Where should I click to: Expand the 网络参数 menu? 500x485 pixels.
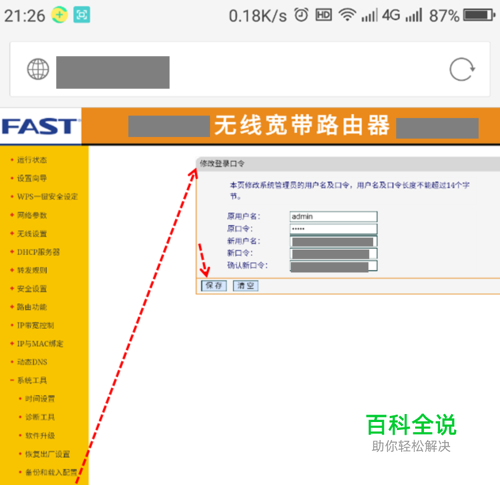click(x=32, y=215)
